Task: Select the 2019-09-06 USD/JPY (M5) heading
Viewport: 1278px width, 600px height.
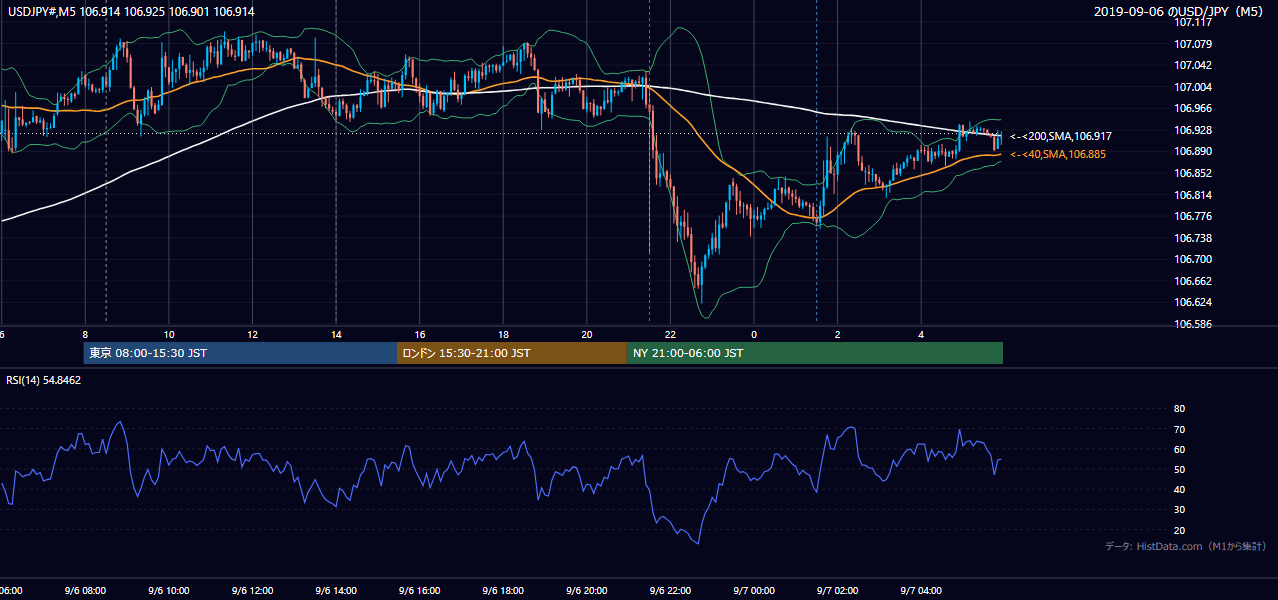Action: [x=1178, y=12]
